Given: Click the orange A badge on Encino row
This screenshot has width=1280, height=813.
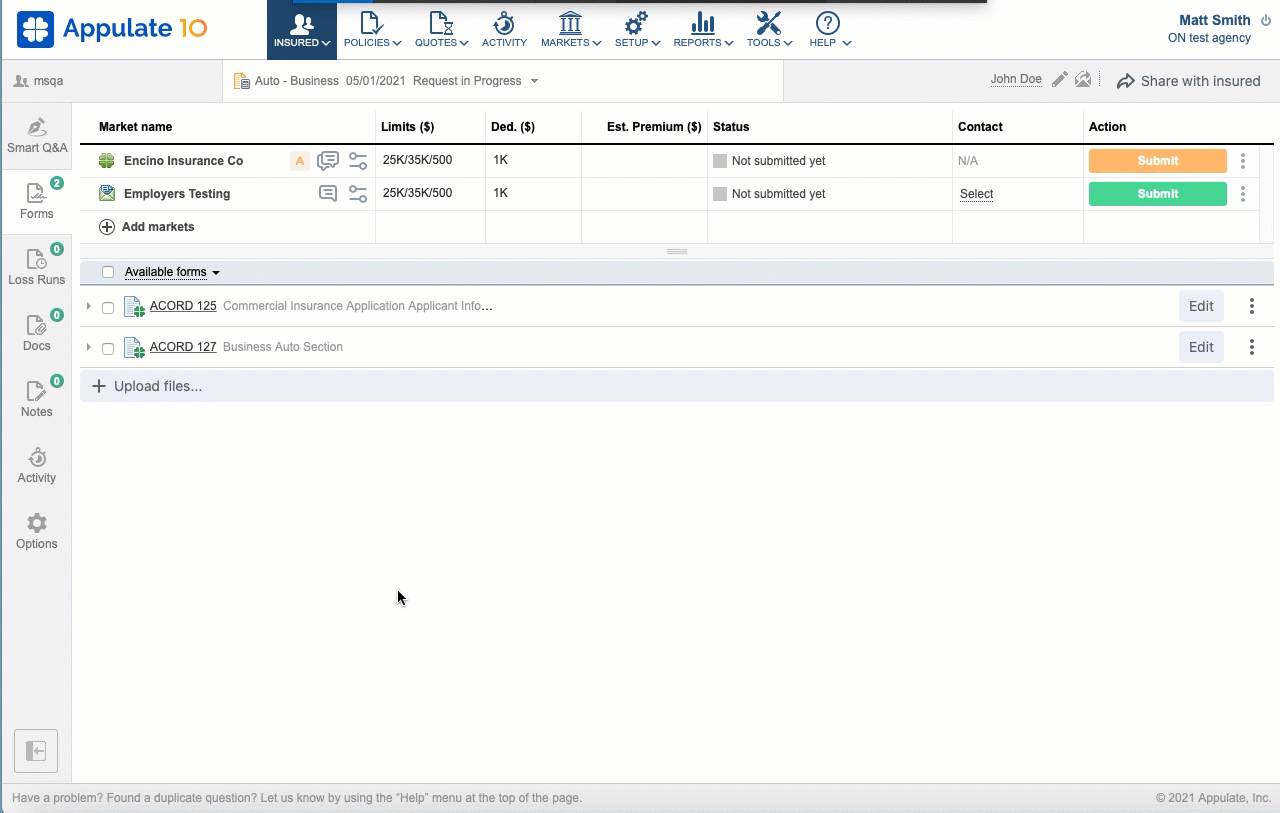Looking at the screenshot, I should pos(299,161).
